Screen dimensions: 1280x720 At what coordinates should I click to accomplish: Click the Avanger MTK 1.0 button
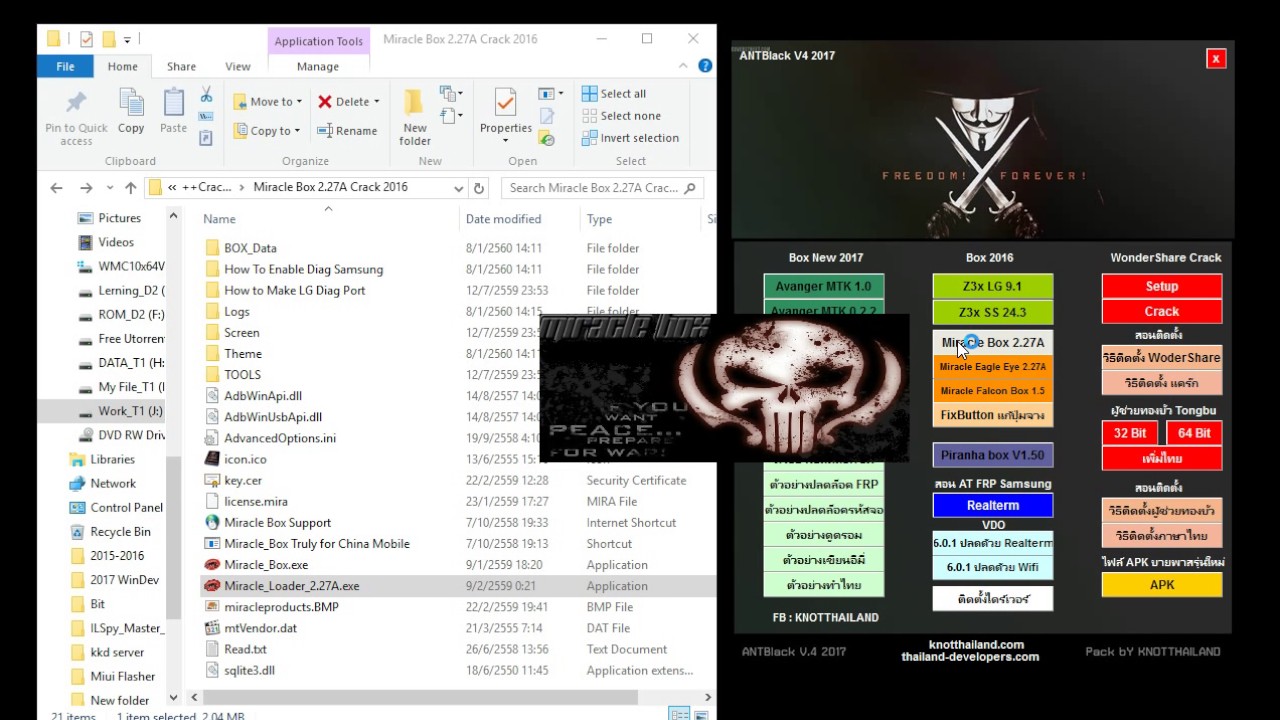(x=824, y=286)
